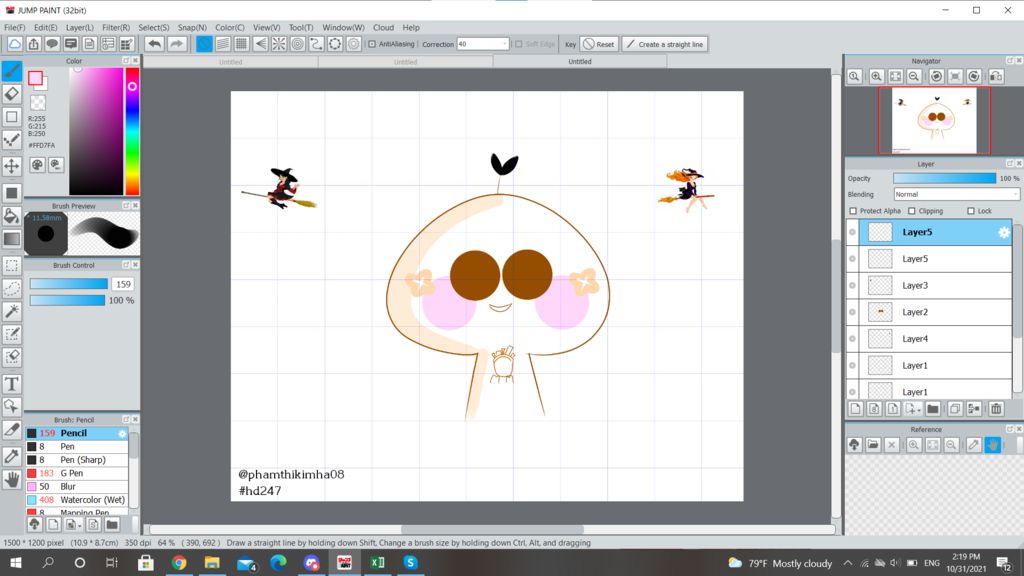This screenshot has height=576, width=1024.
Task: Rotate canvas left in the Navigator
Action: point(936,76)
